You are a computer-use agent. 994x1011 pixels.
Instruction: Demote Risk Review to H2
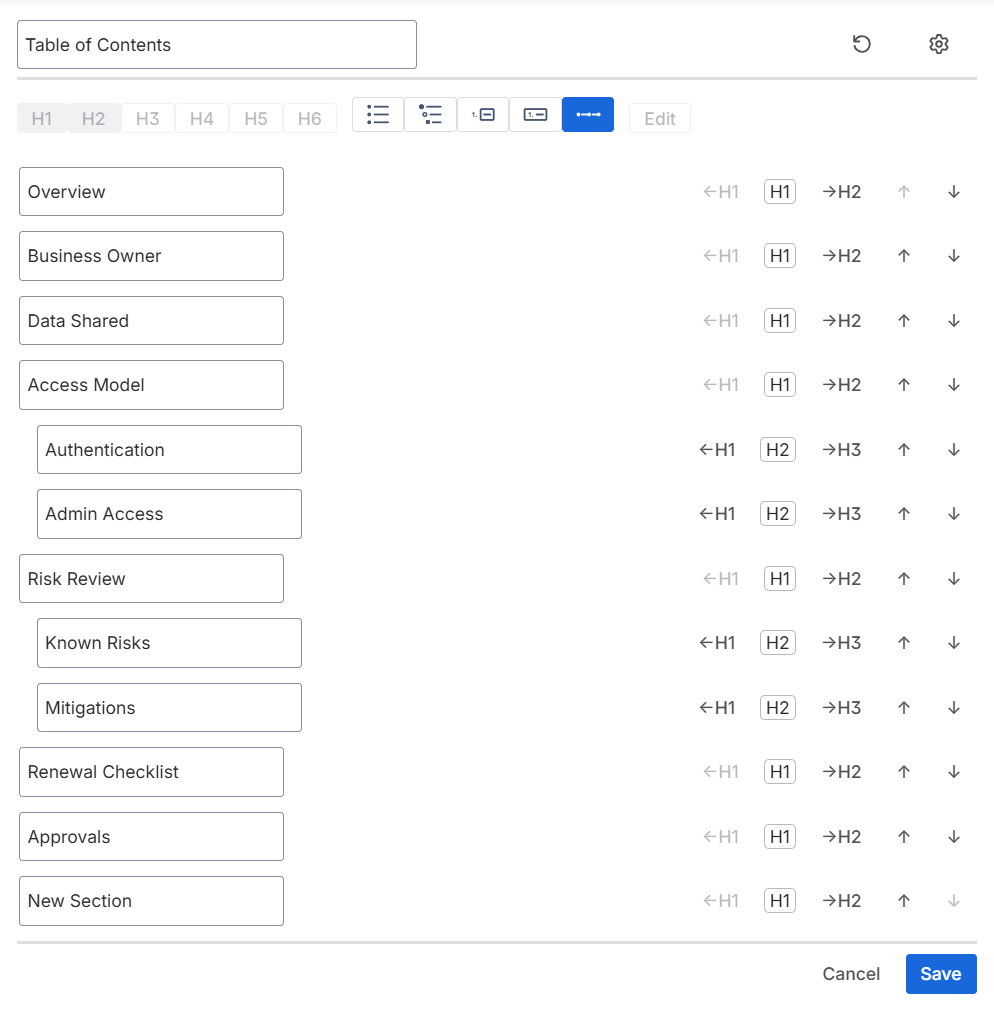(842, 578)
